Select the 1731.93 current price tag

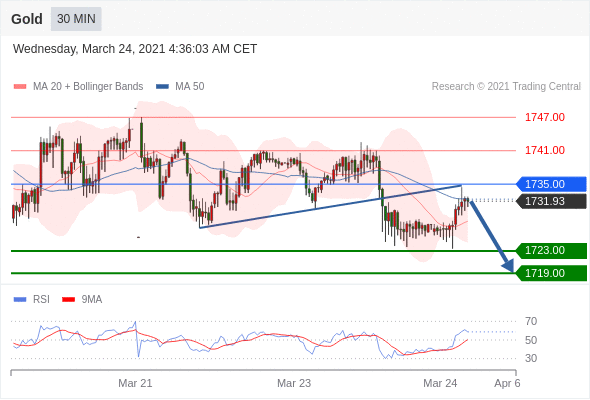(x=551, y=201)
